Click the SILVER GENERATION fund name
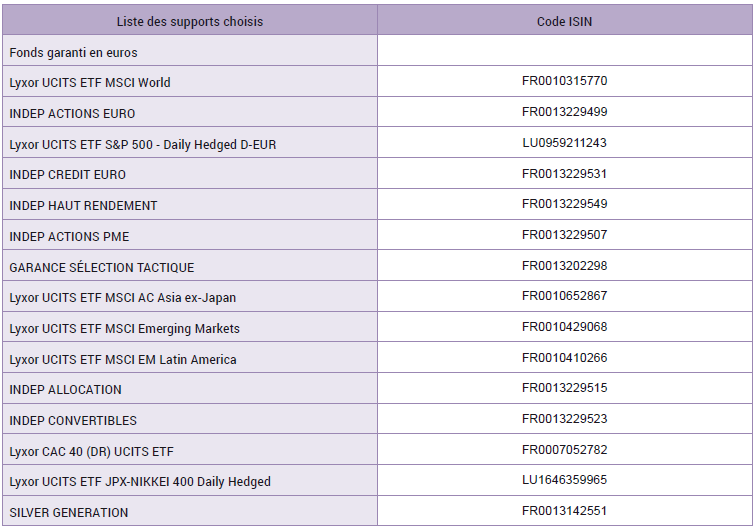755x527 pixels. [69, 513]
